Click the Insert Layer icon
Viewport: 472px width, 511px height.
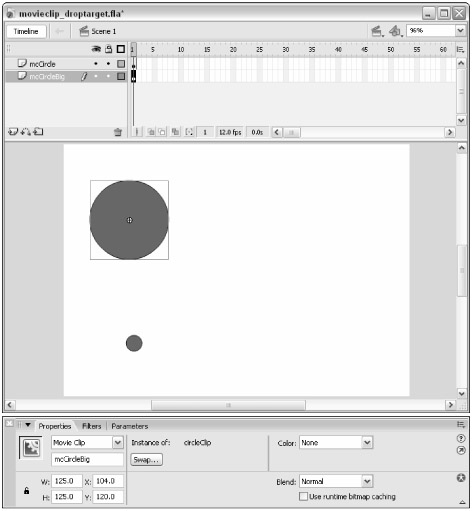tap(13, 132)
